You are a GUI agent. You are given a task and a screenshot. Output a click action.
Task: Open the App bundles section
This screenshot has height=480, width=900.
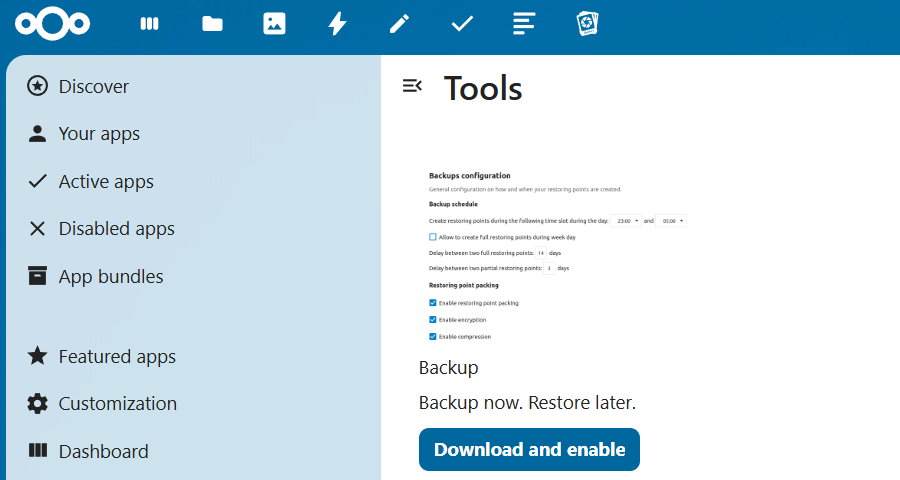click(110, 277)
